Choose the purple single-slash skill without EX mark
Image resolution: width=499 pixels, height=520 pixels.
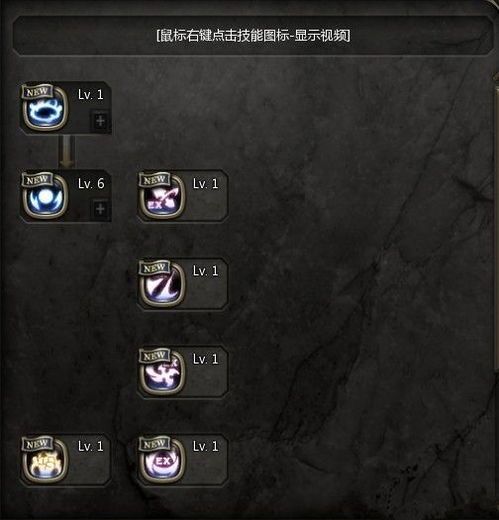(162, 285)
